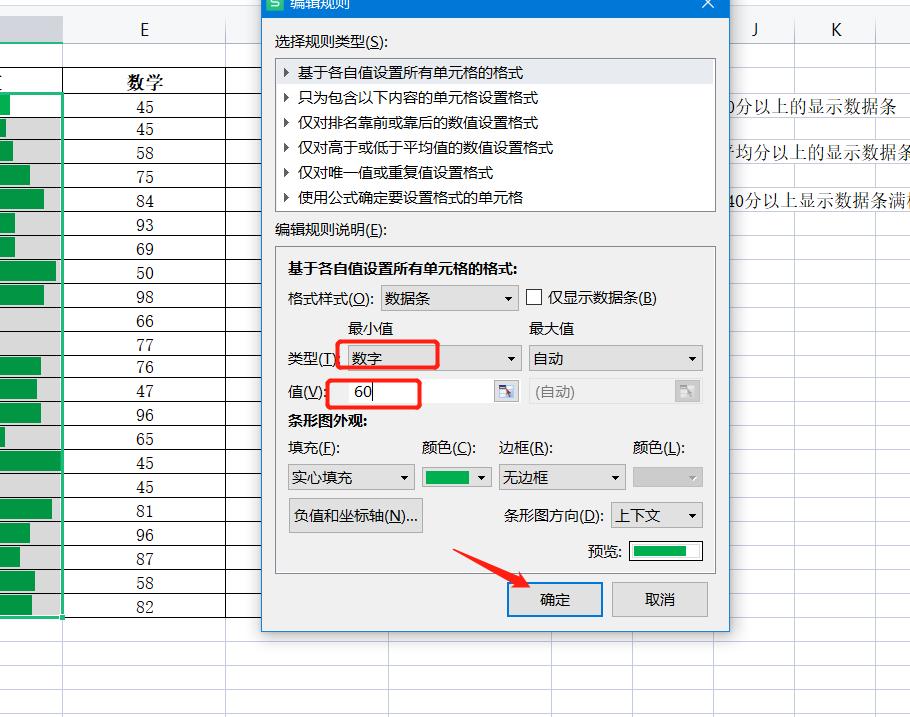Click the 取消 cancel button
This screenshot has width=910, height=717.
click(x=659, y=599)
